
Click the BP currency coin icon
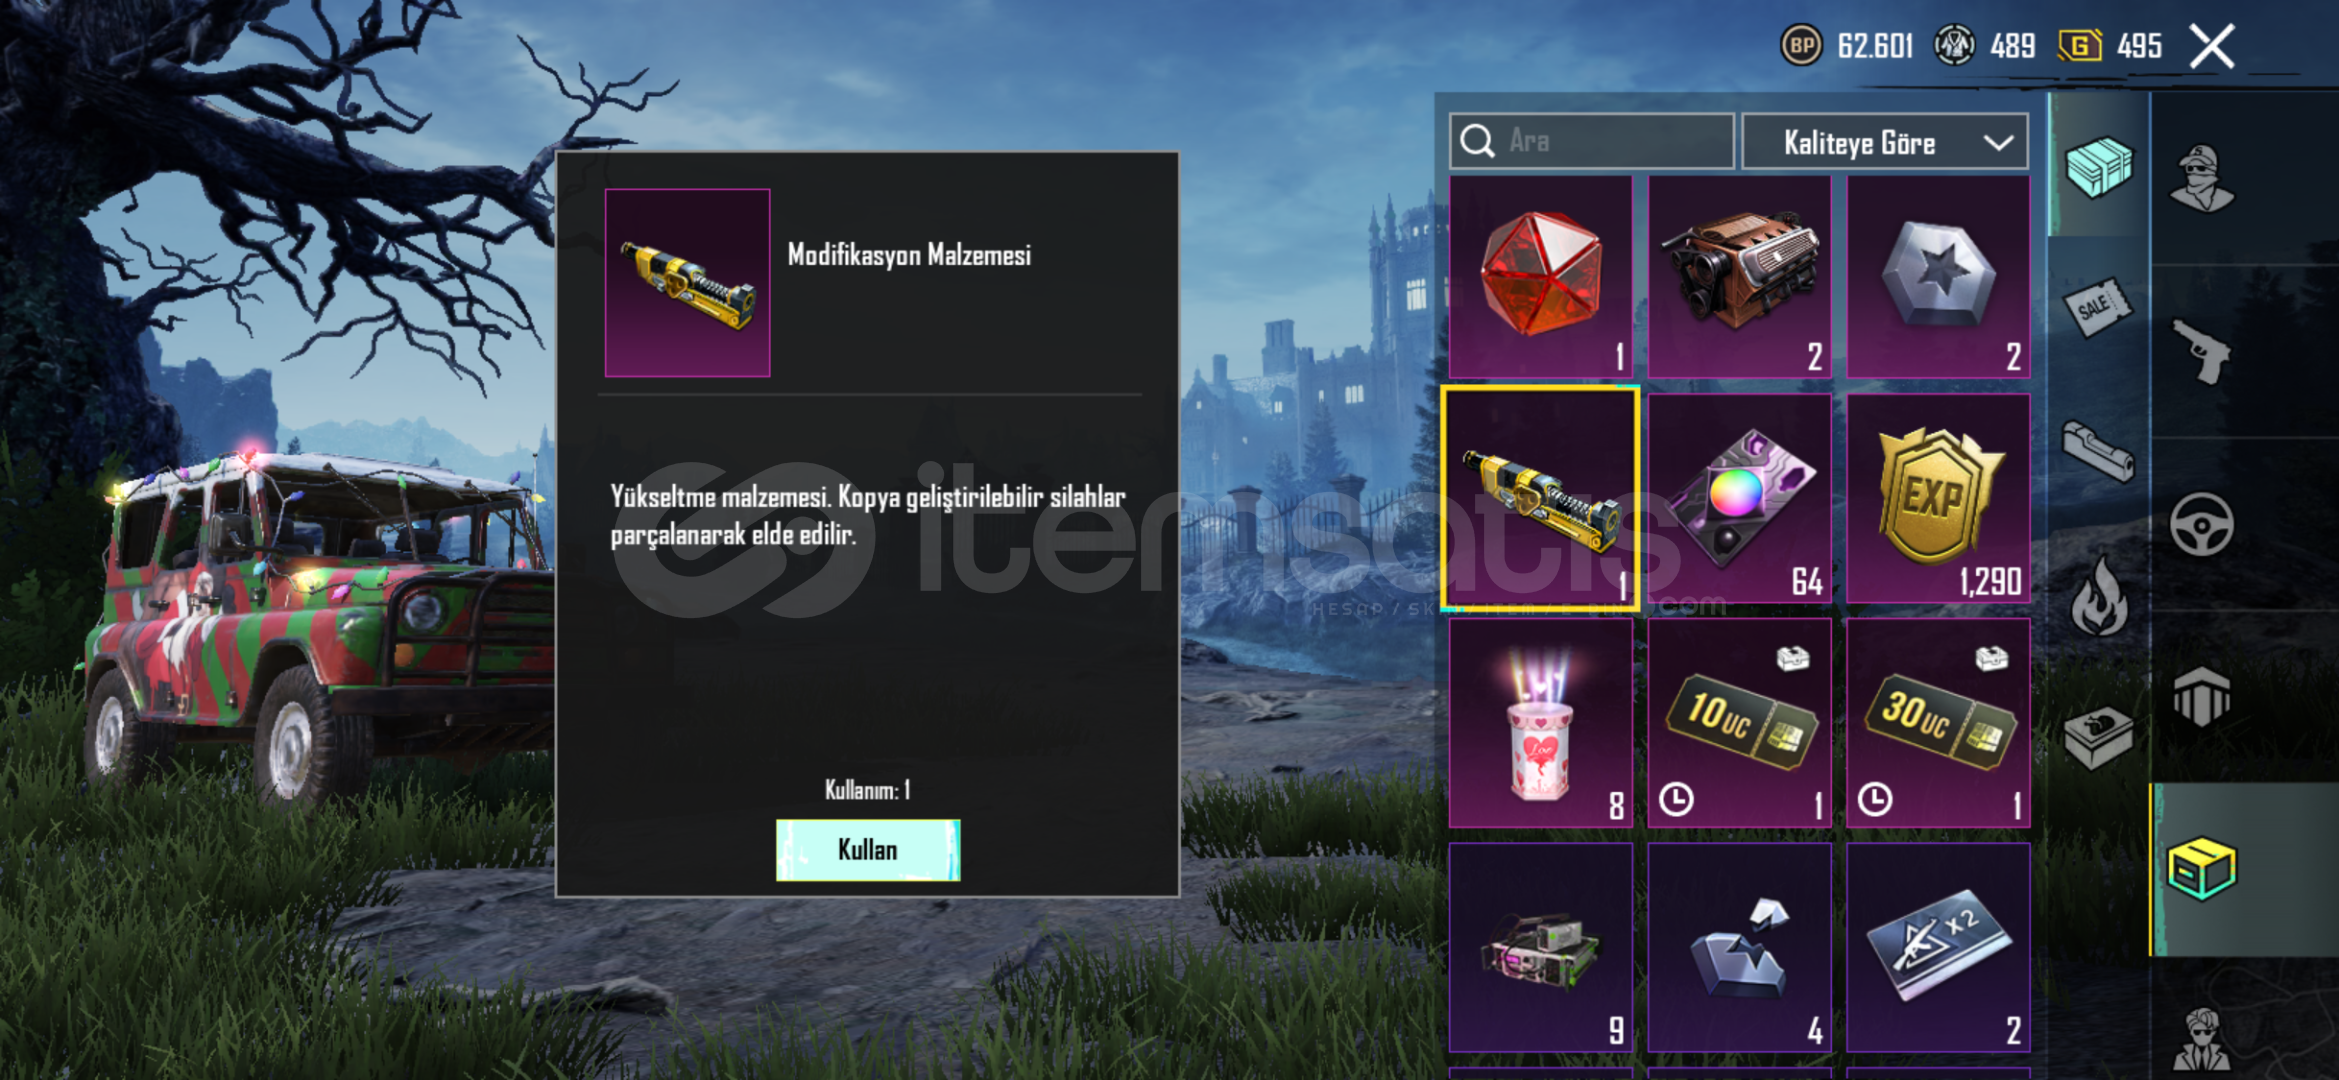click(x=1802, y=46)
